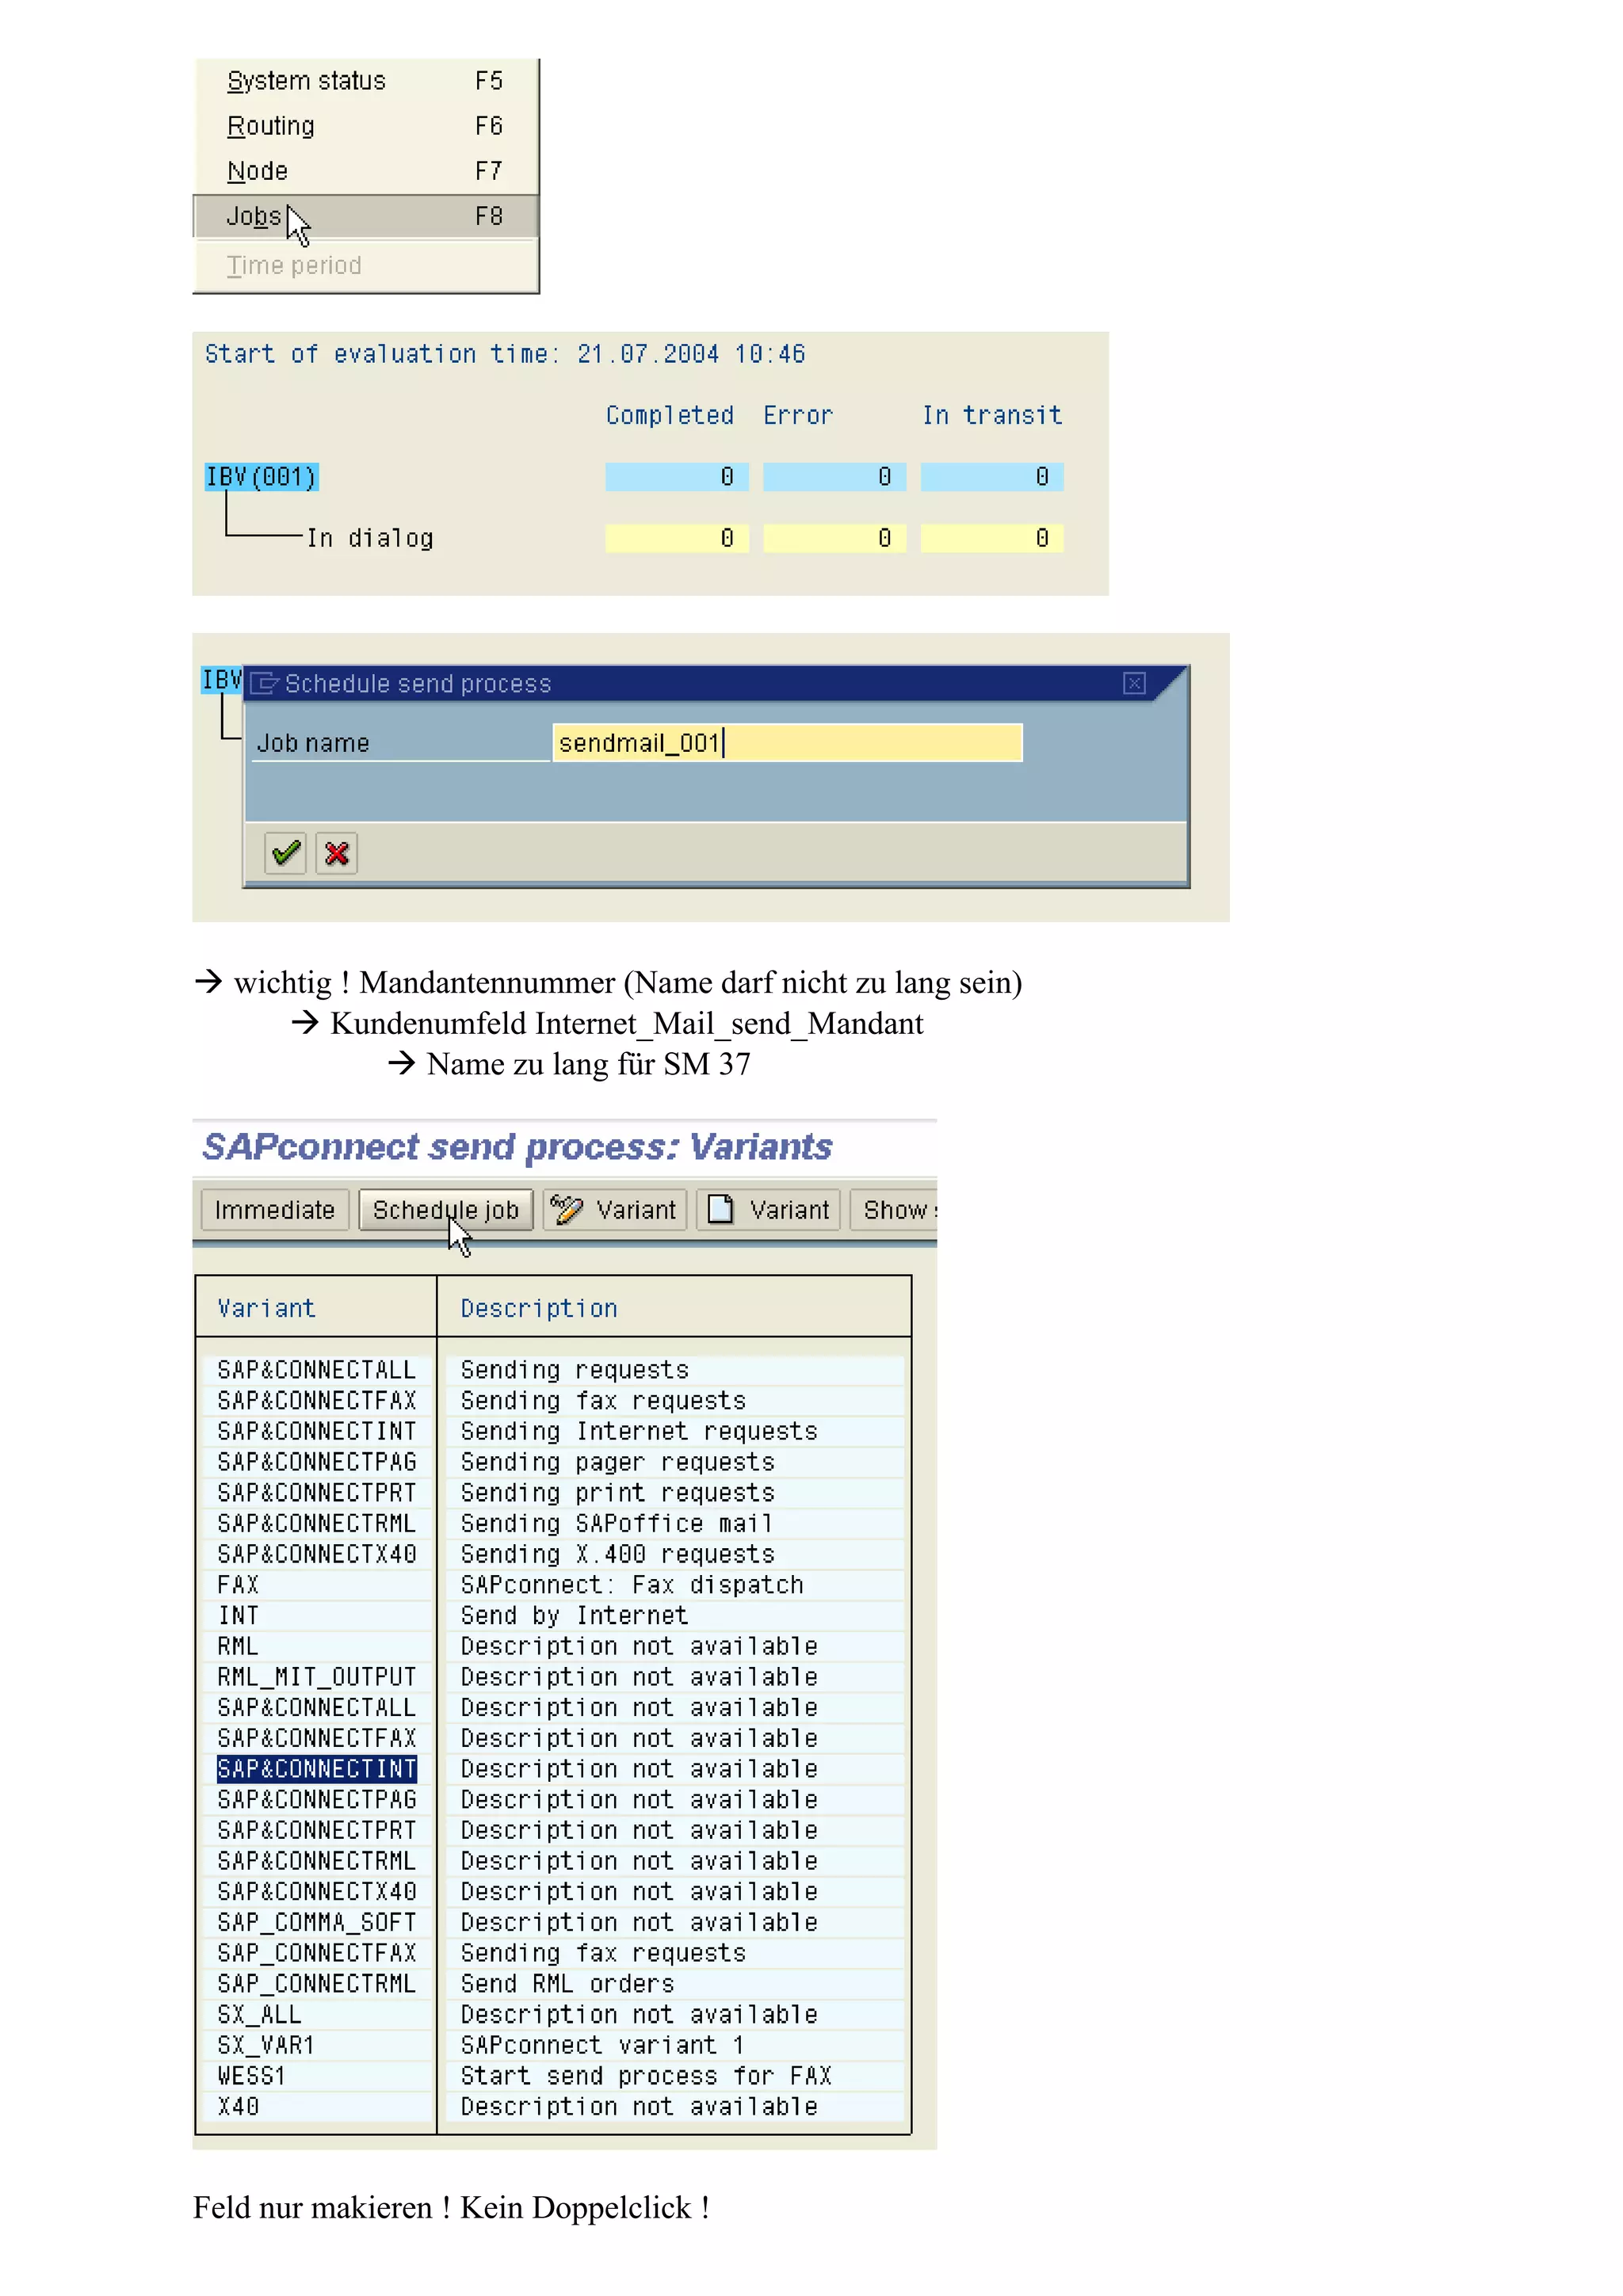1623x2296 pixels.
Task: Click the IBV(001) Error count cell
Action: pos(834,477)
